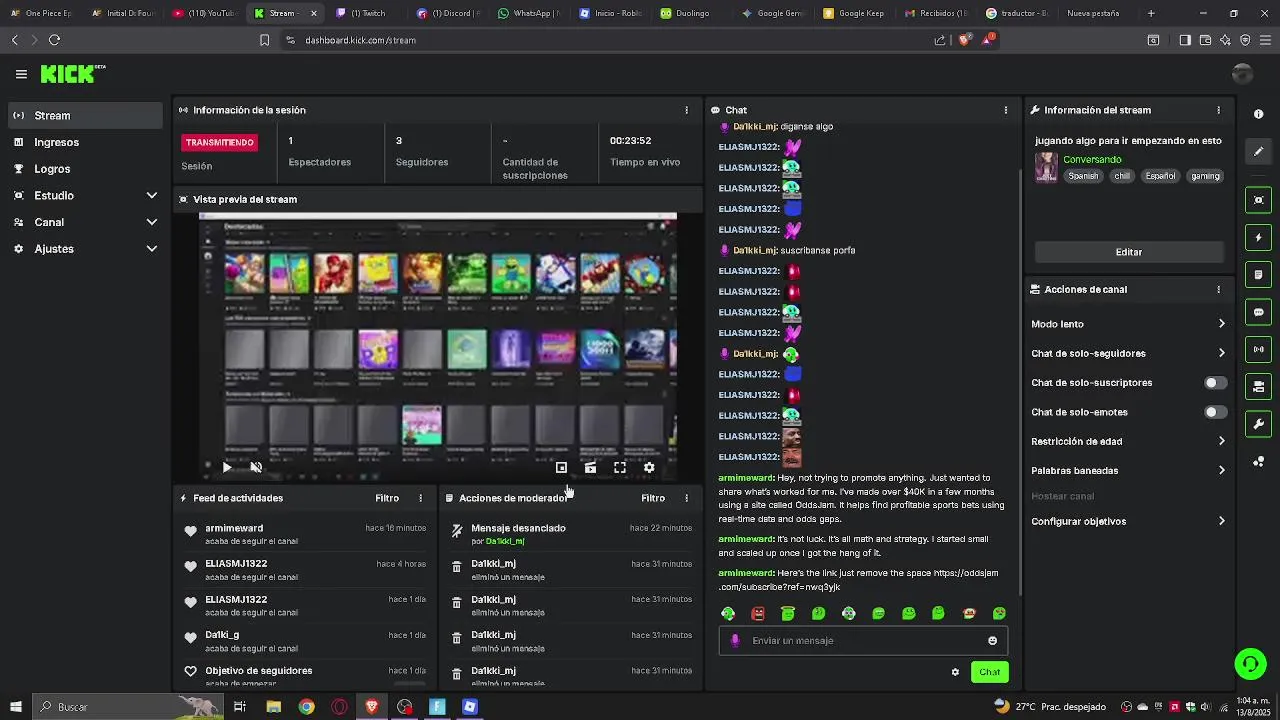
Task: Click the Conversando category link
Action: [x=1092, y=160]
